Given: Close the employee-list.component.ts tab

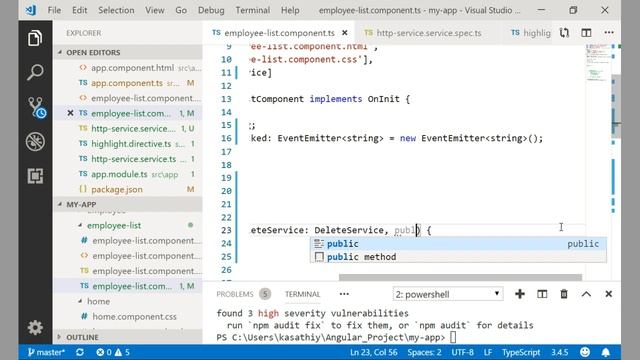Looking at the screenshot, I should pyautogui.click(x=345, y=33).
